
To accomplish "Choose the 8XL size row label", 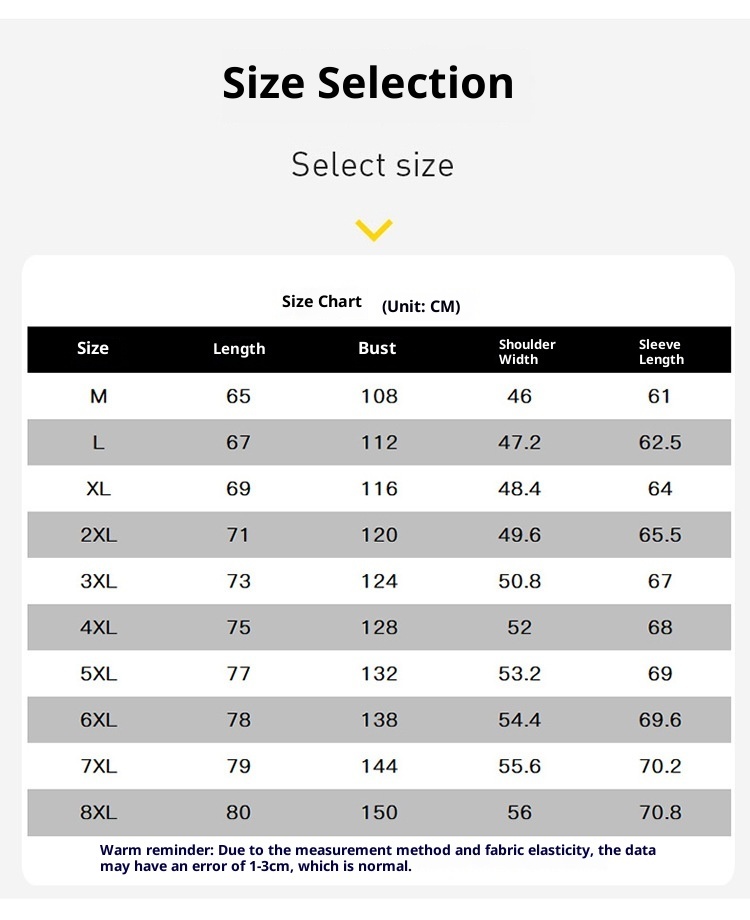I will point(98,813).
